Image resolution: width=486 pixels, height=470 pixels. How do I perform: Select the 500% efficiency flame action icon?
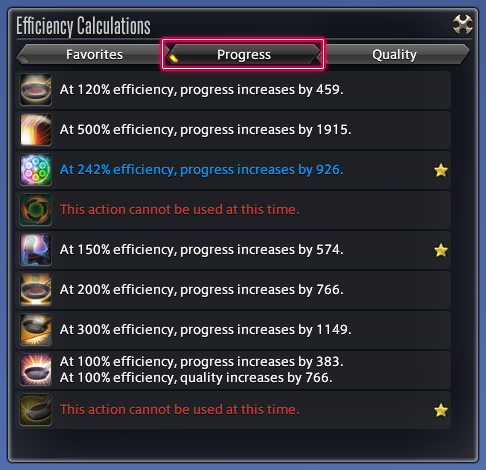point(36,130)
